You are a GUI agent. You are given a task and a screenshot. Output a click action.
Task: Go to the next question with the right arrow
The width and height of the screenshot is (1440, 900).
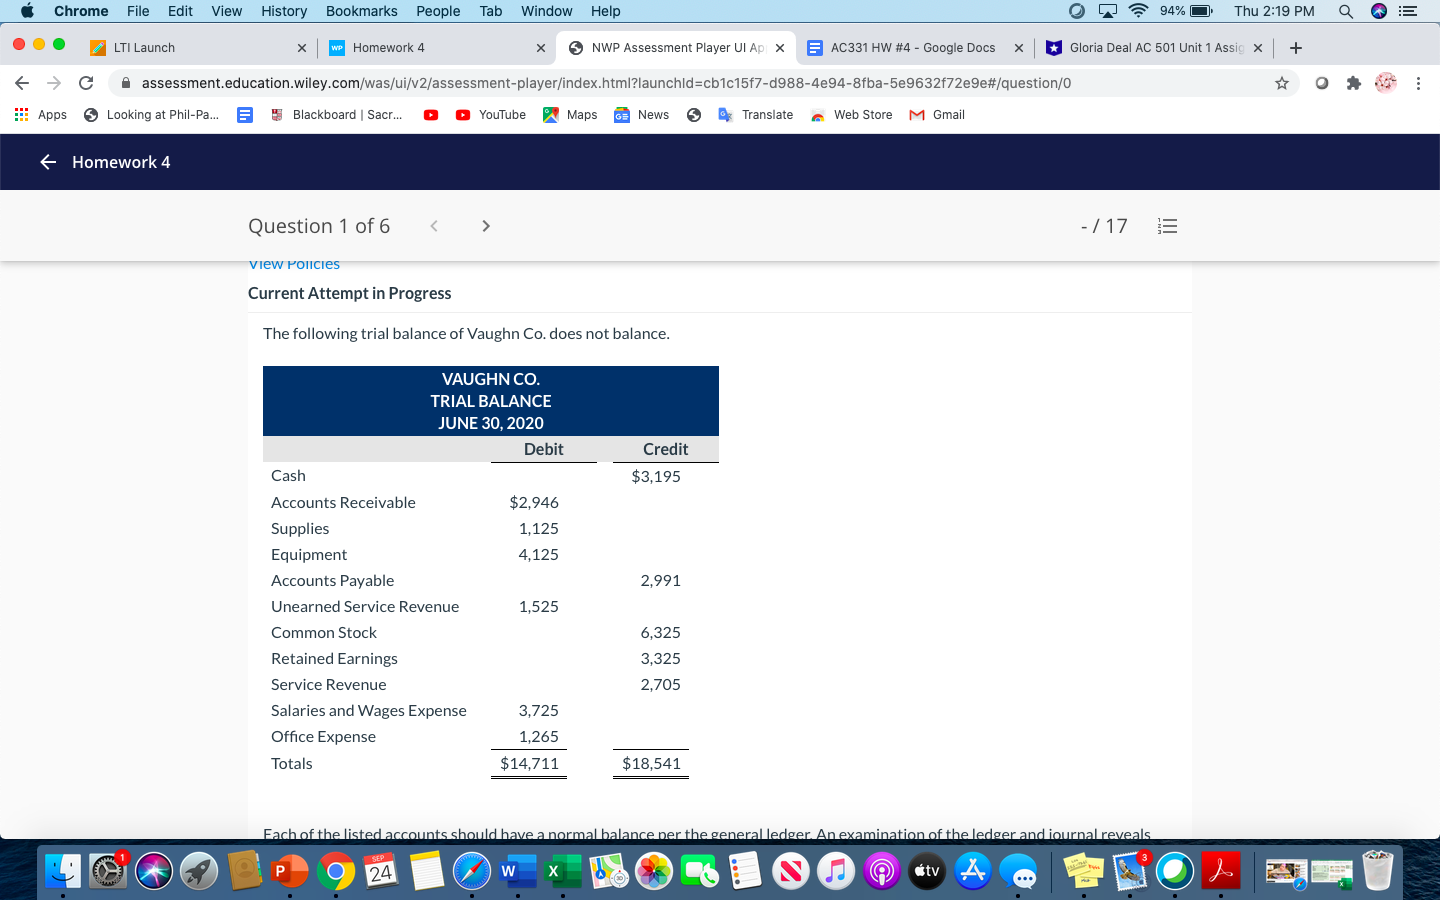click(x=485, y=226)
